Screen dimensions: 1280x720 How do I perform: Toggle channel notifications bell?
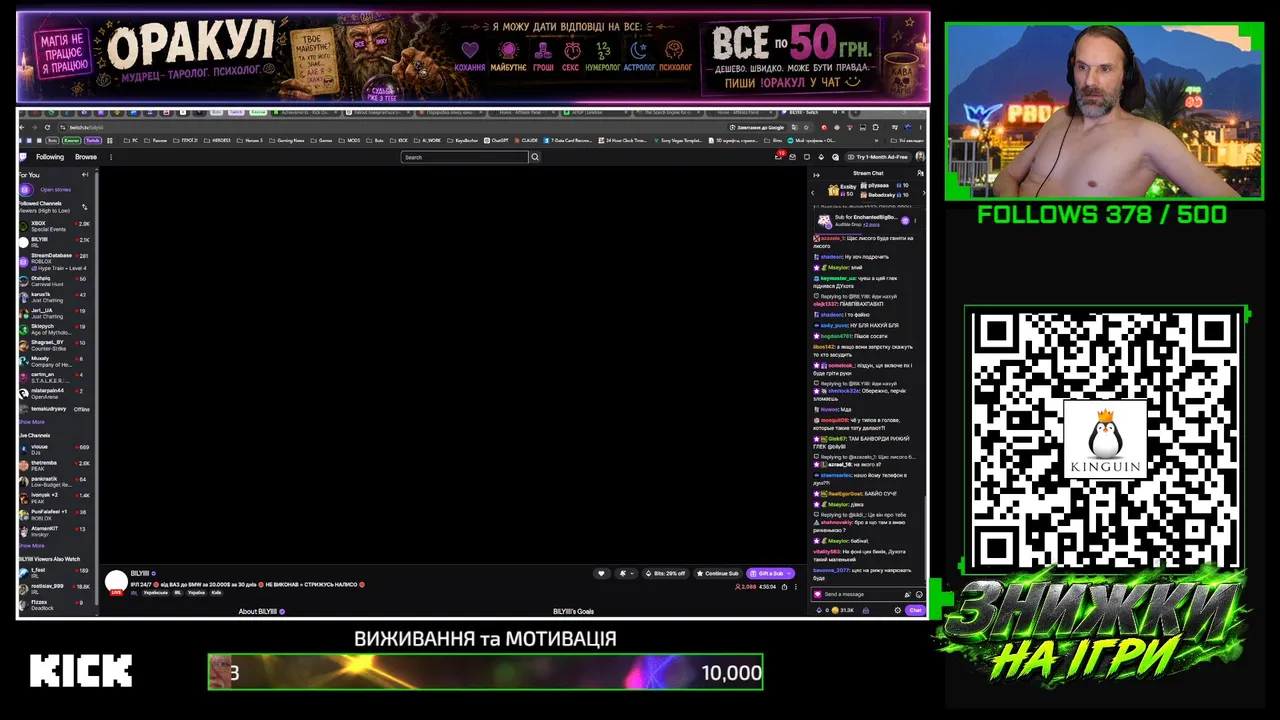(624, 573)
